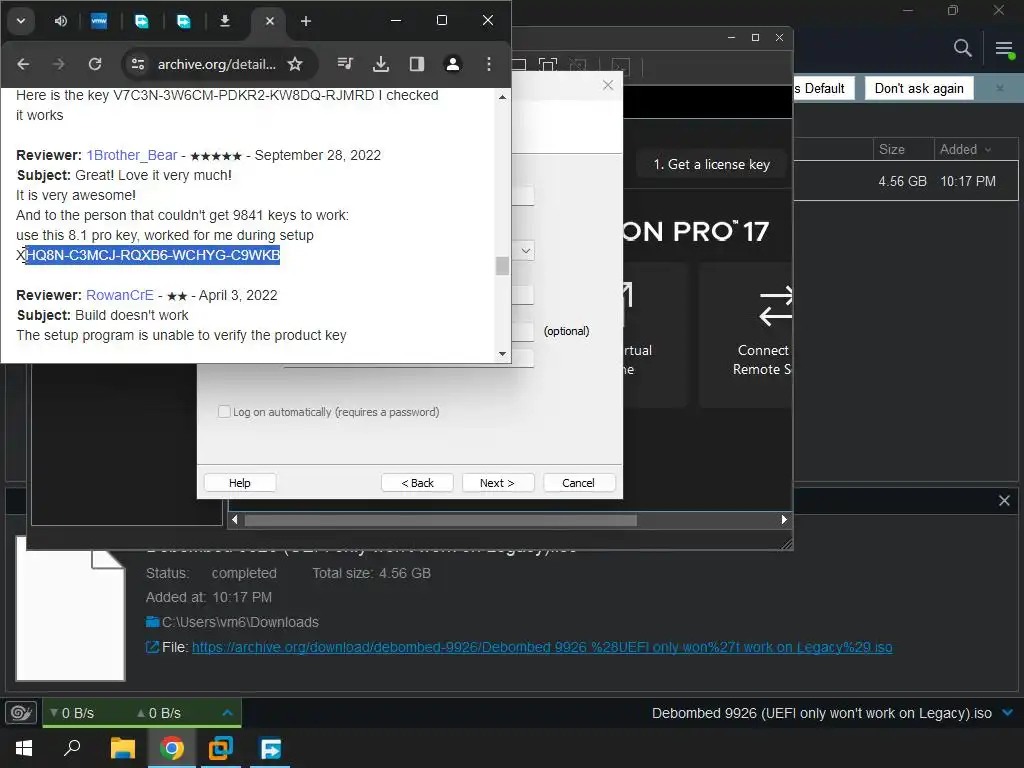Screen dimensions: 1024x768
Task: Expand the speed panel chevron
Action: (x=227, y=713)
